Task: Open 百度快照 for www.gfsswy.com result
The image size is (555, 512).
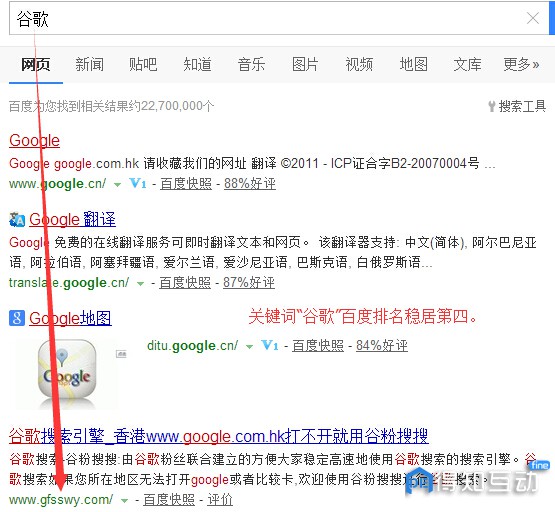Action: click(x=169, y=500)
